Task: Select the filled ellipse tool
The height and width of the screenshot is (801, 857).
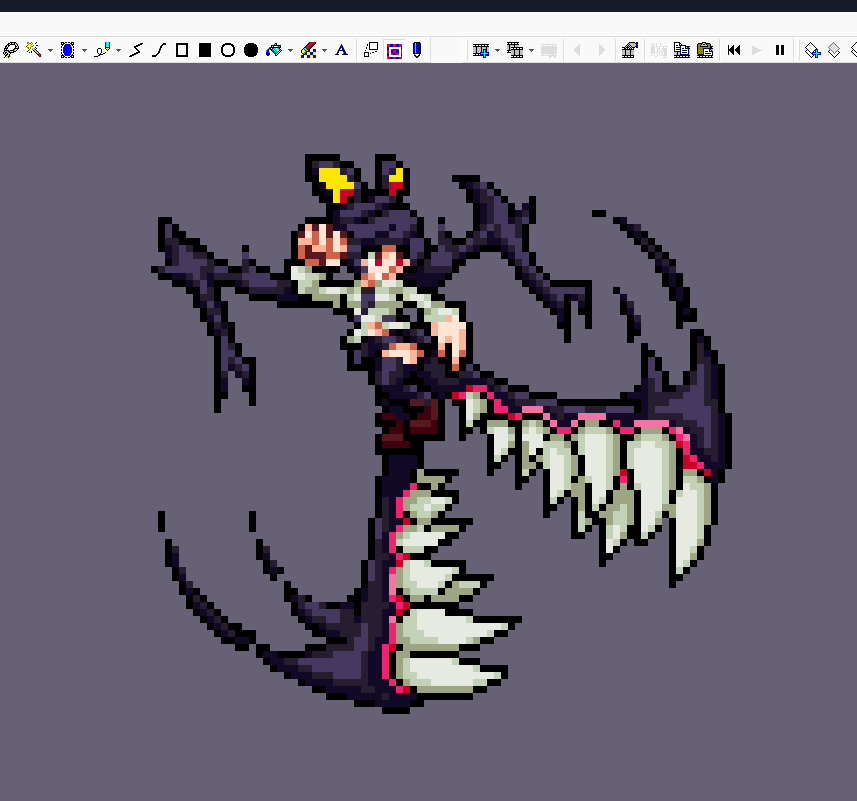Action: point(251,50)
